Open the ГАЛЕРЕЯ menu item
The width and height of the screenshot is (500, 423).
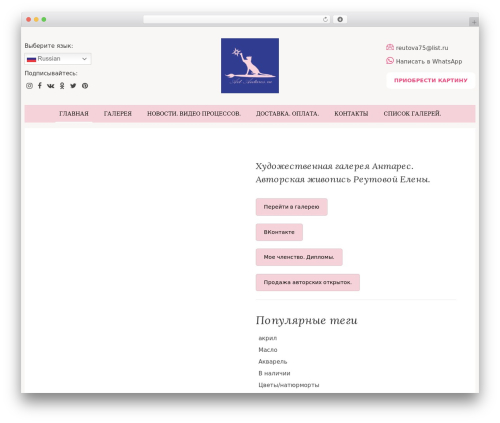(x=118, y=114)
